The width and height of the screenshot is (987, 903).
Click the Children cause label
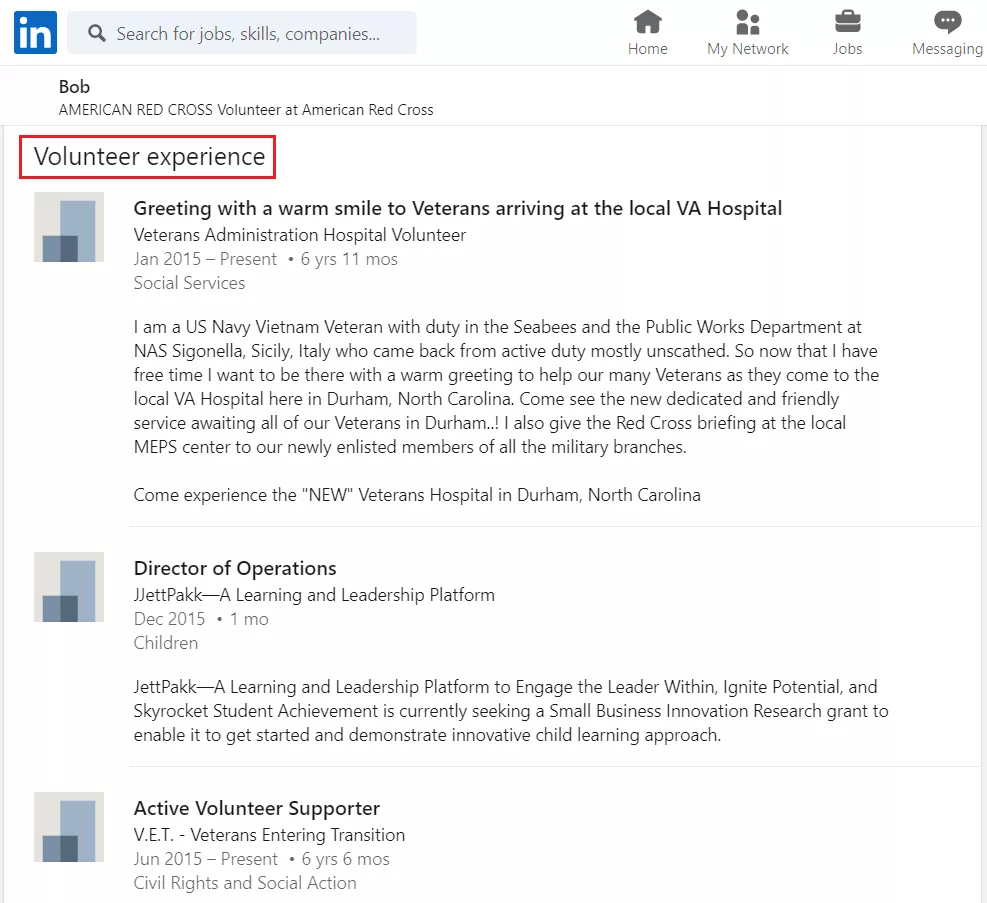pyautogui.click(x=166, y=643)
